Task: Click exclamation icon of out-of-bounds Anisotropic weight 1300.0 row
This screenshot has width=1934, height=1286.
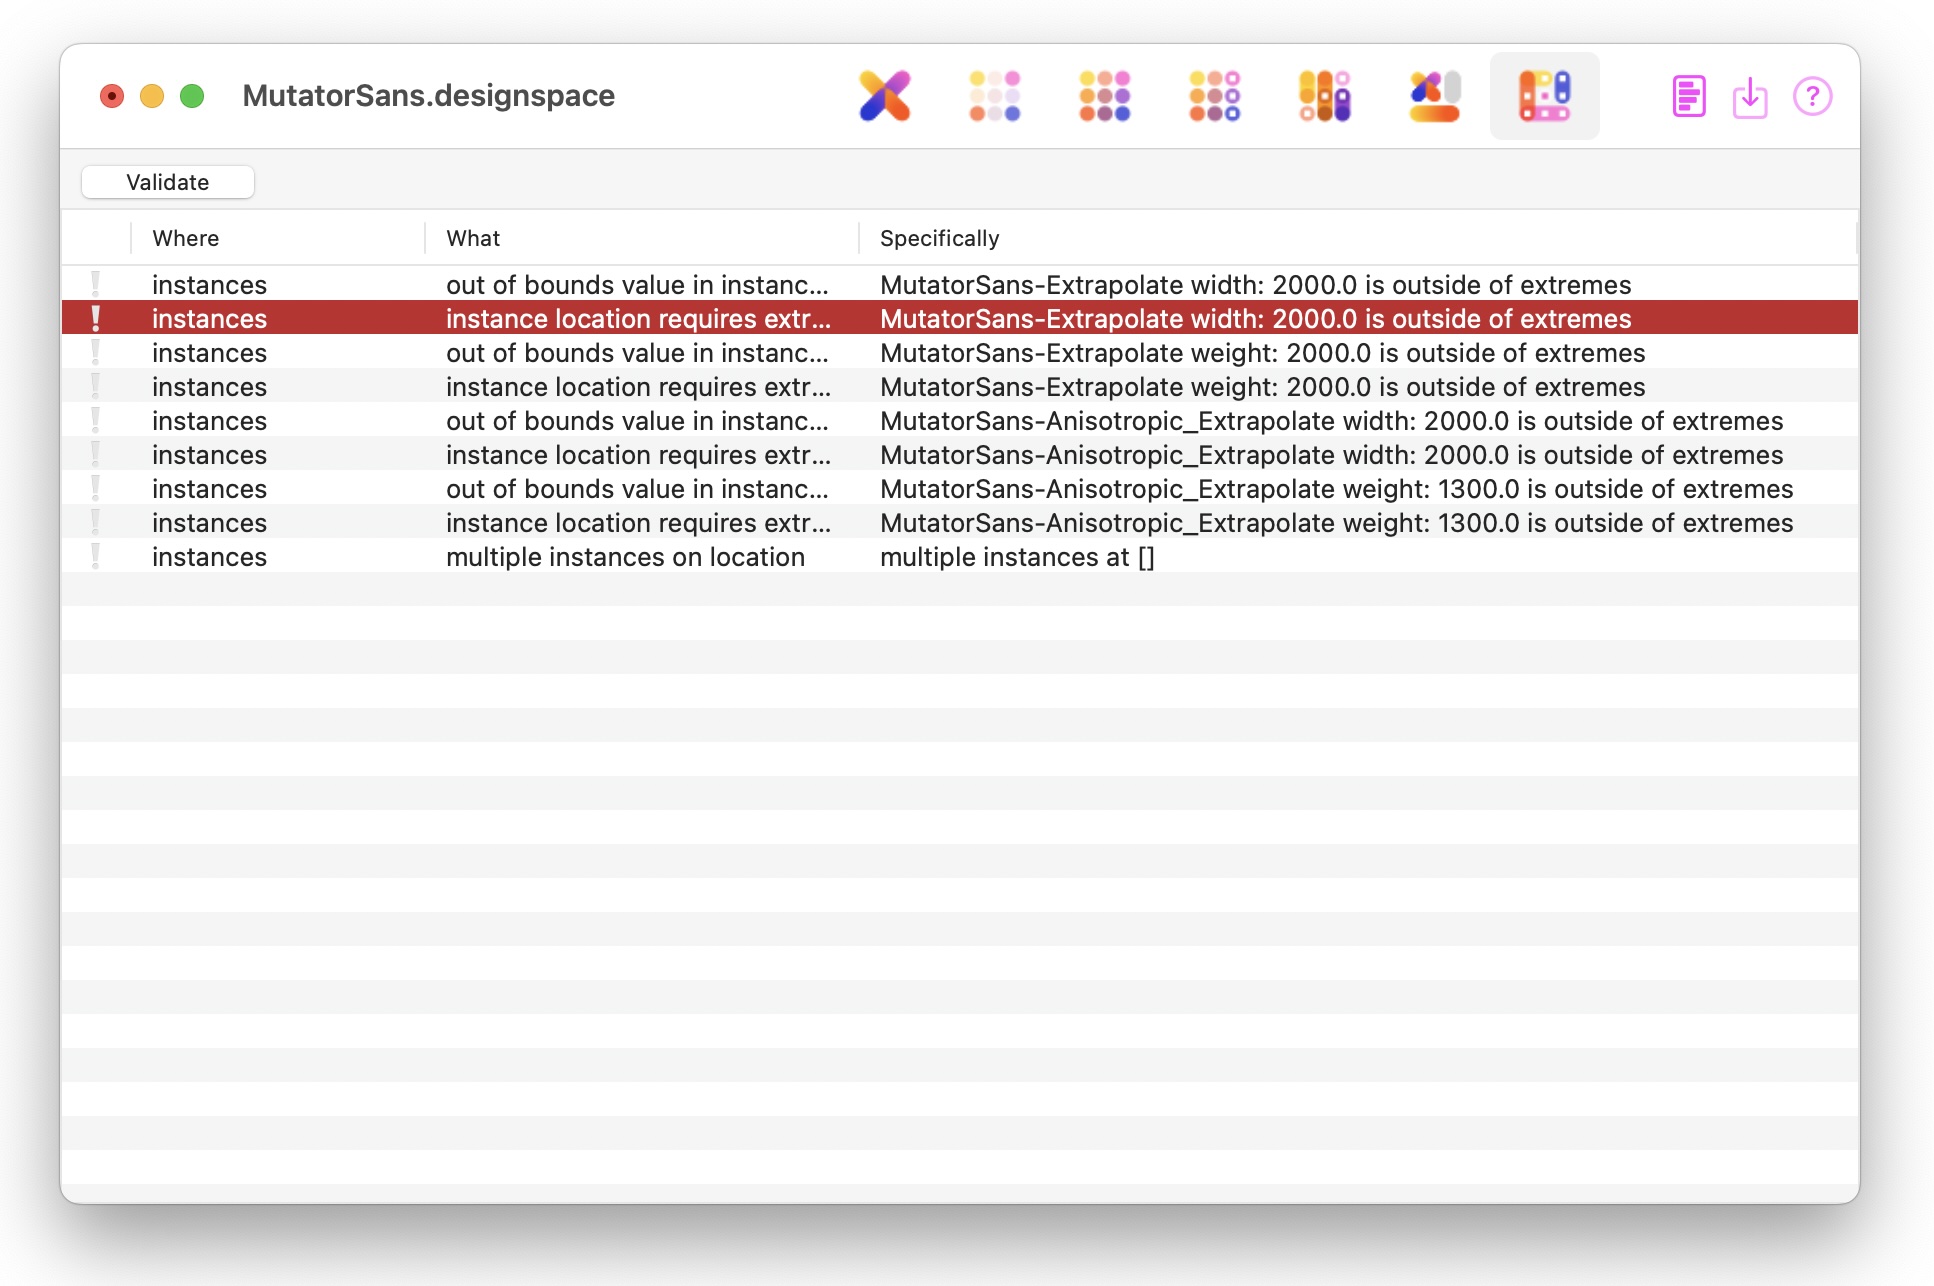Action: (96, 488)
